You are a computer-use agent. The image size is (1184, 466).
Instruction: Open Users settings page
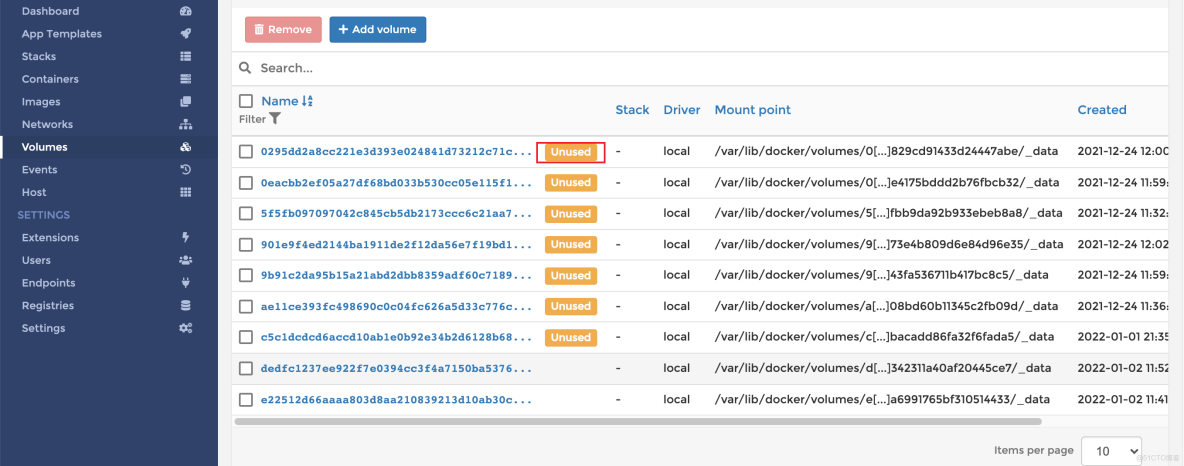pos(36,261)
